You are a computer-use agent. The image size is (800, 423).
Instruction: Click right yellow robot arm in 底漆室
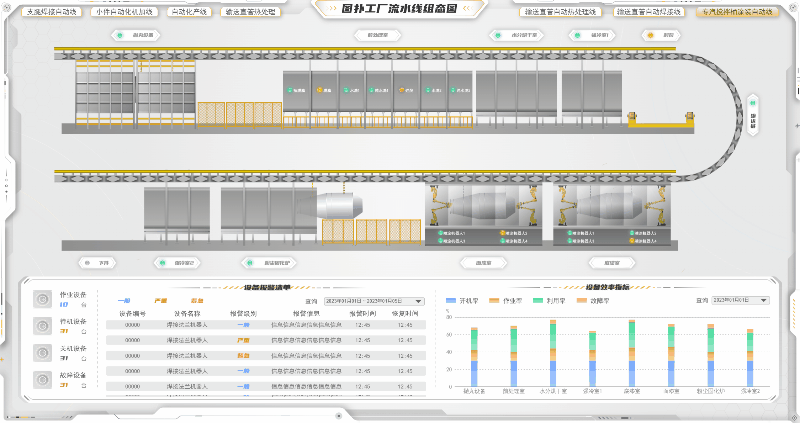click(x=657, y=206)
